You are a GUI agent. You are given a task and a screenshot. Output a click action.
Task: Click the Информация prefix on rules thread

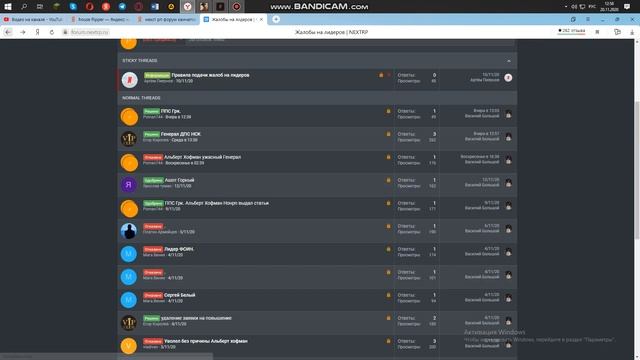click(157, 75)
